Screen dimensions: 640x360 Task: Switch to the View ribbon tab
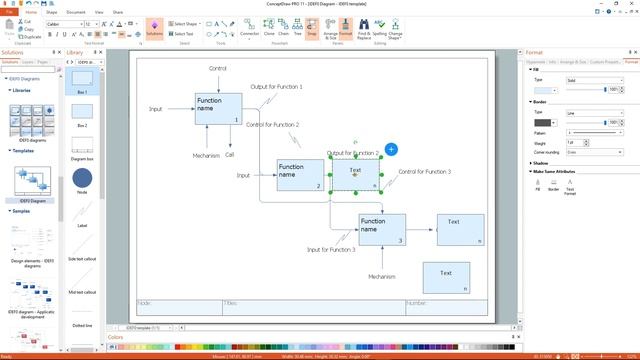(x=99, y=12)
